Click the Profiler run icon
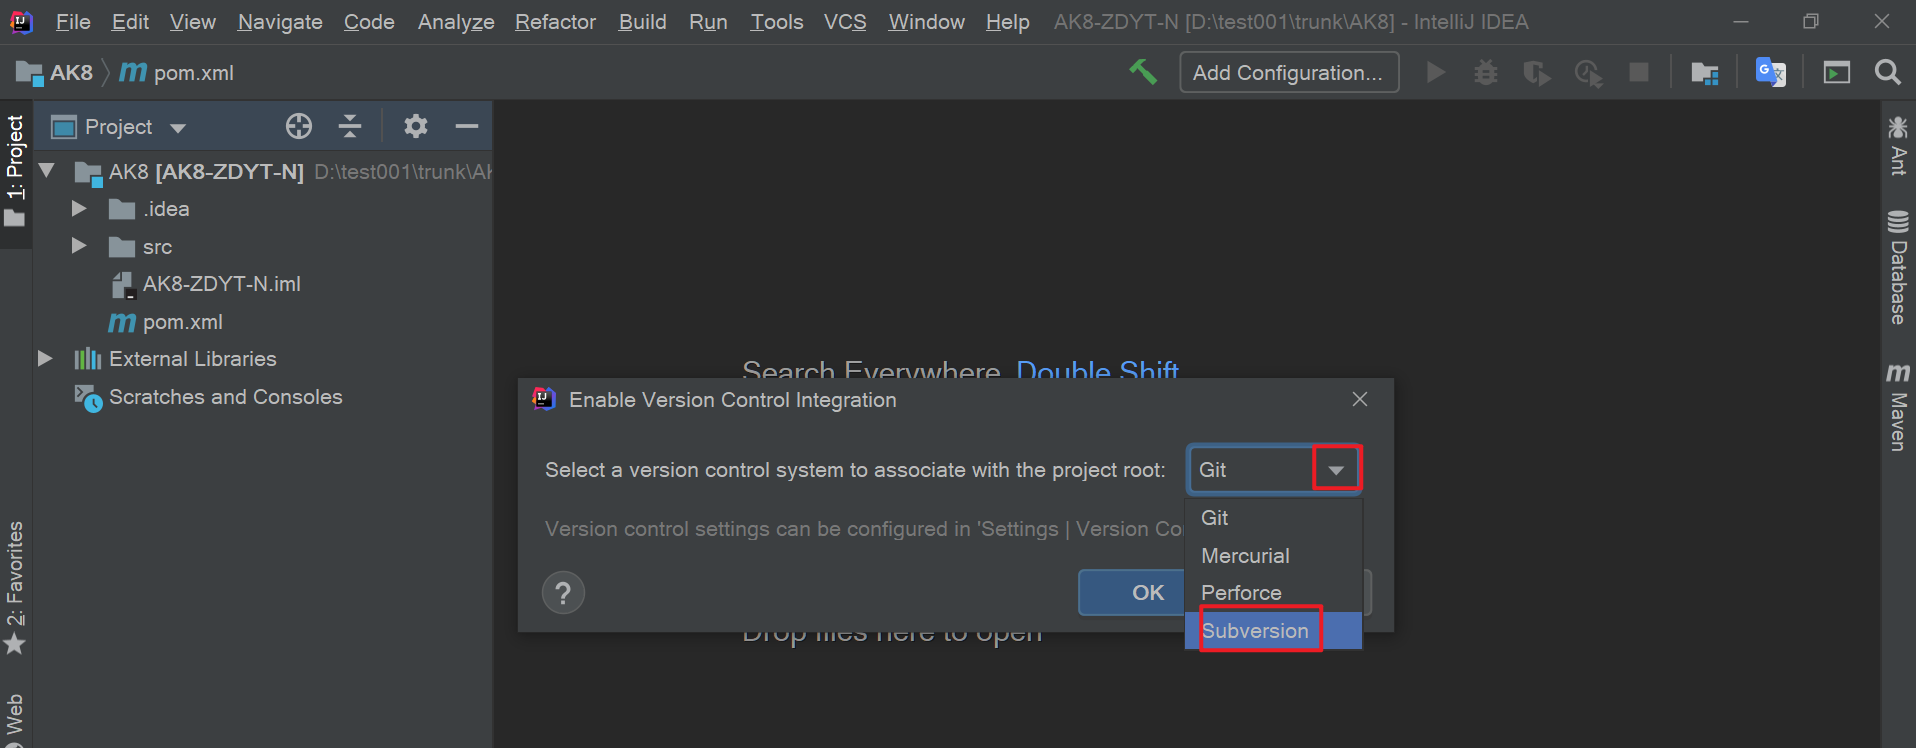Viewport: 1916px width, 748px height. click(1588, 73)
